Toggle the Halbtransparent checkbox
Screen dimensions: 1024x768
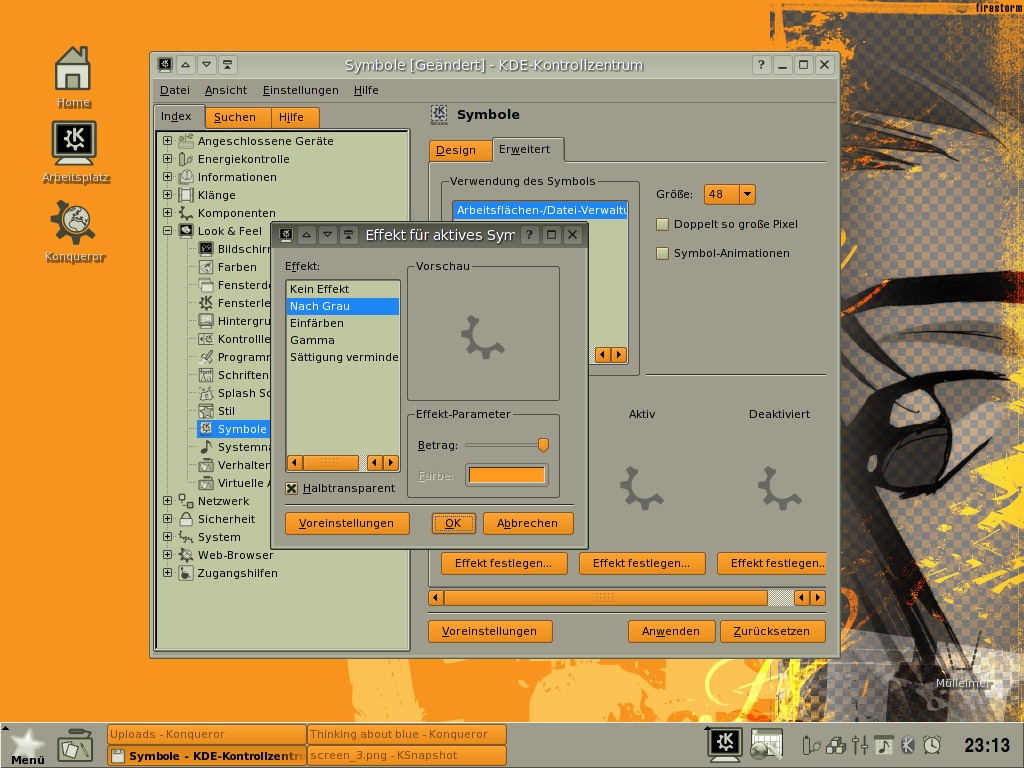pos(291,488)
